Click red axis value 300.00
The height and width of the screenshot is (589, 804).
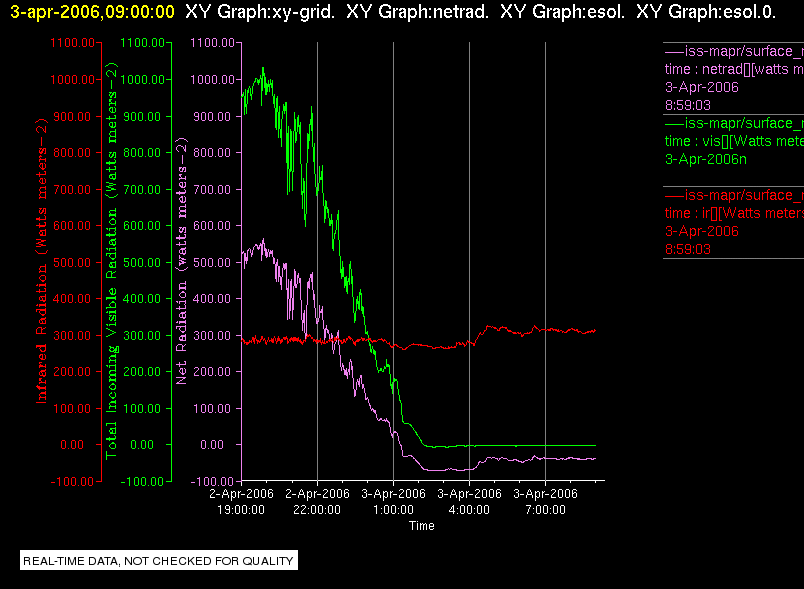pos(72,336)
